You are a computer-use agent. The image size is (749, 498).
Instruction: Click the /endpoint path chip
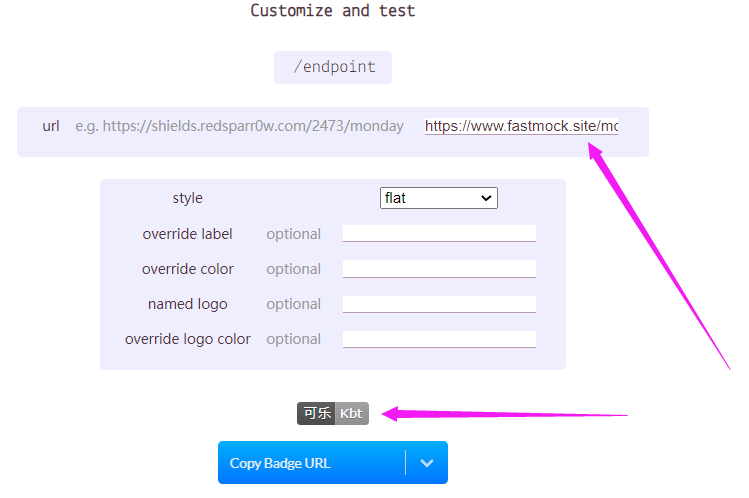point(333,67)
